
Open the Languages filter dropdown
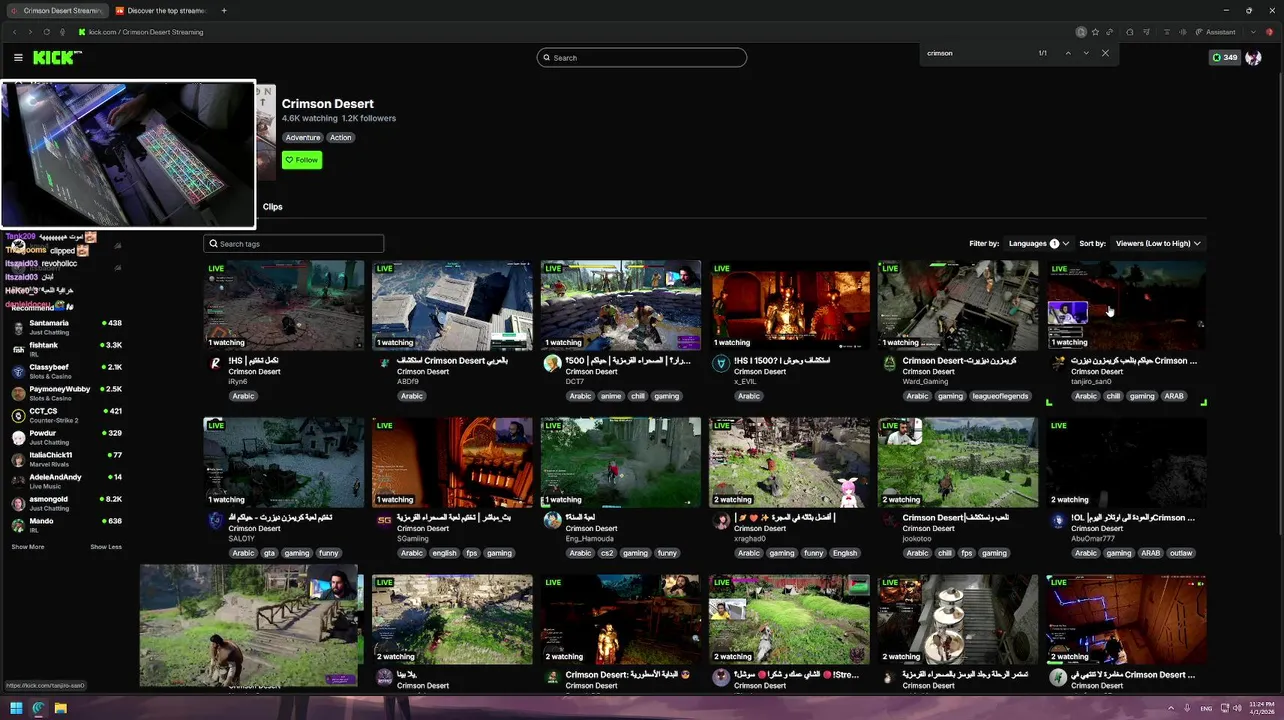[1039, 243]
